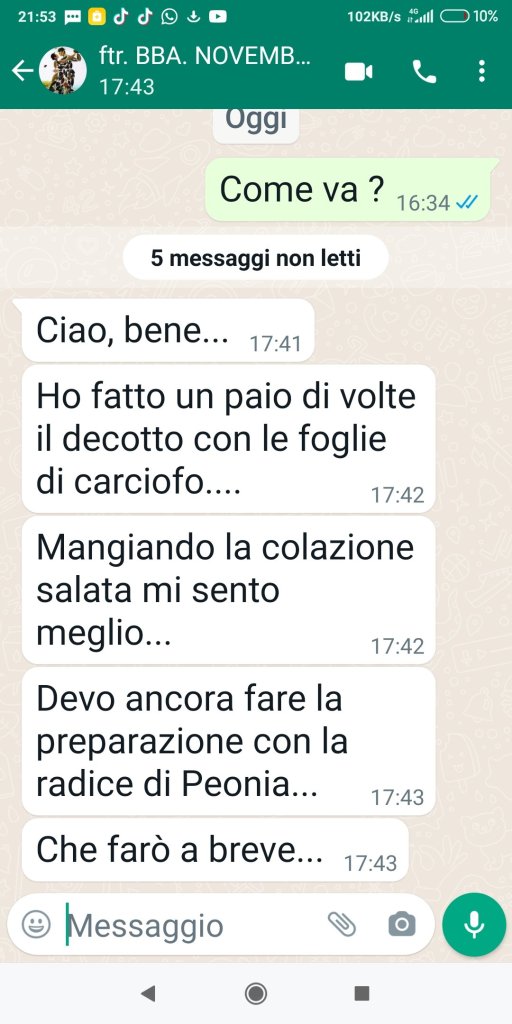Tap the 'colazione salata' message bubble
The height and width of the screenshot is (1024, 512).
click(229, 590)
